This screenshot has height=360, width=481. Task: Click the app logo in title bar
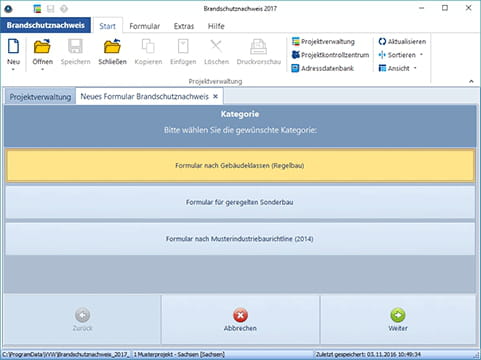pos(8,8)
